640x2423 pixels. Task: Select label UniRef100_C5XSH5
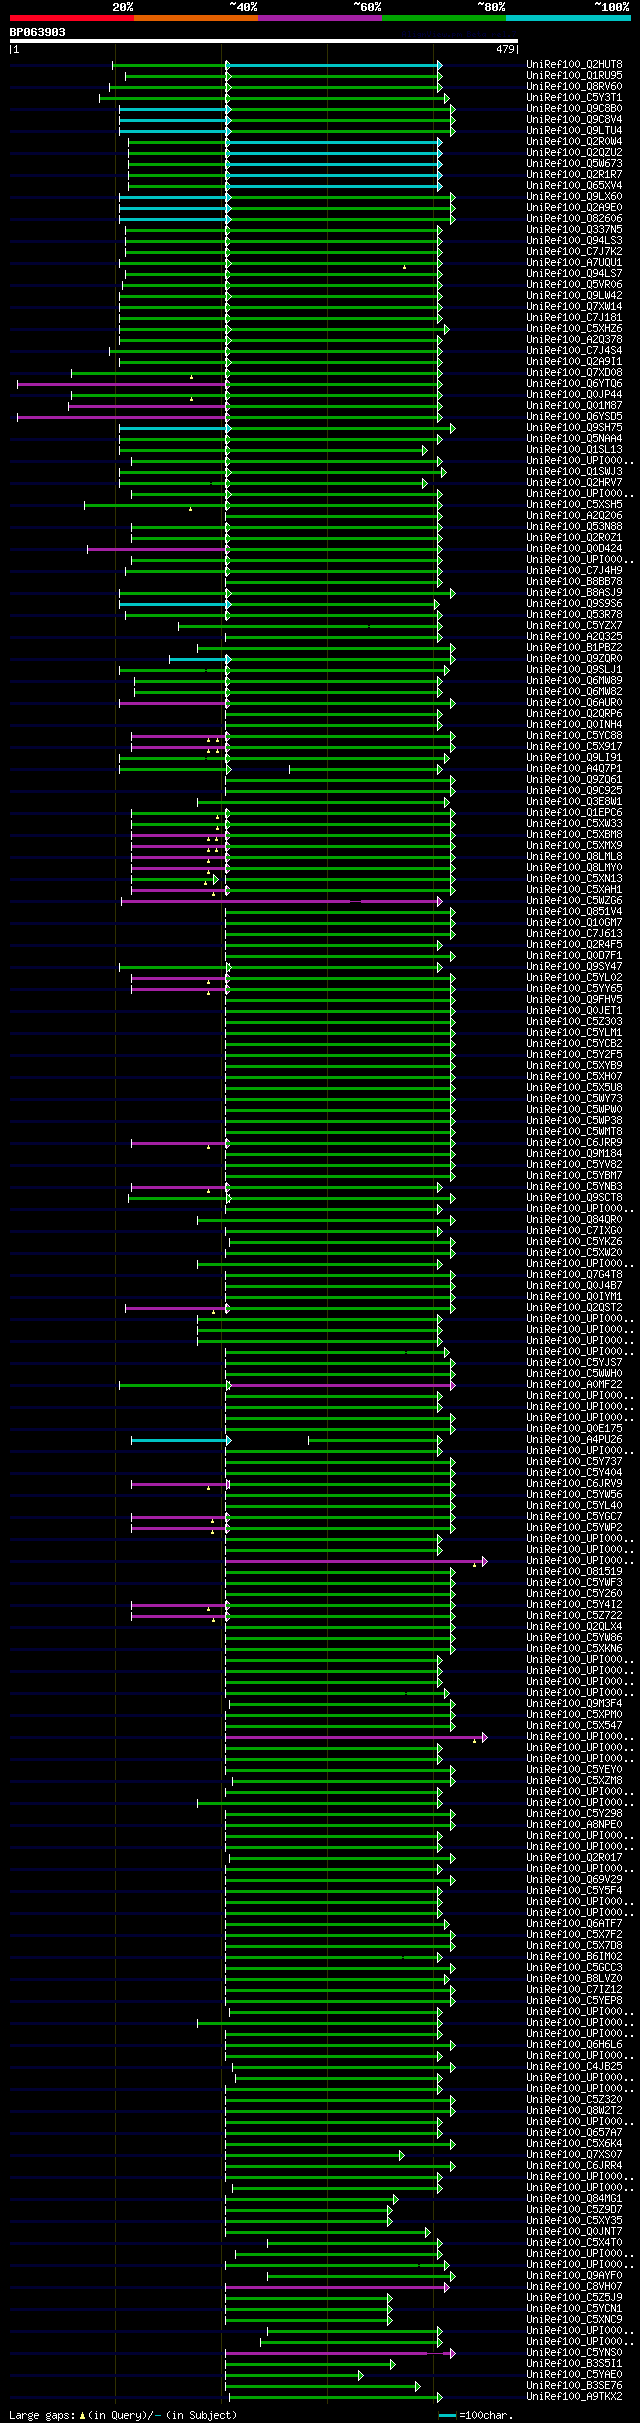coord(574,505)
